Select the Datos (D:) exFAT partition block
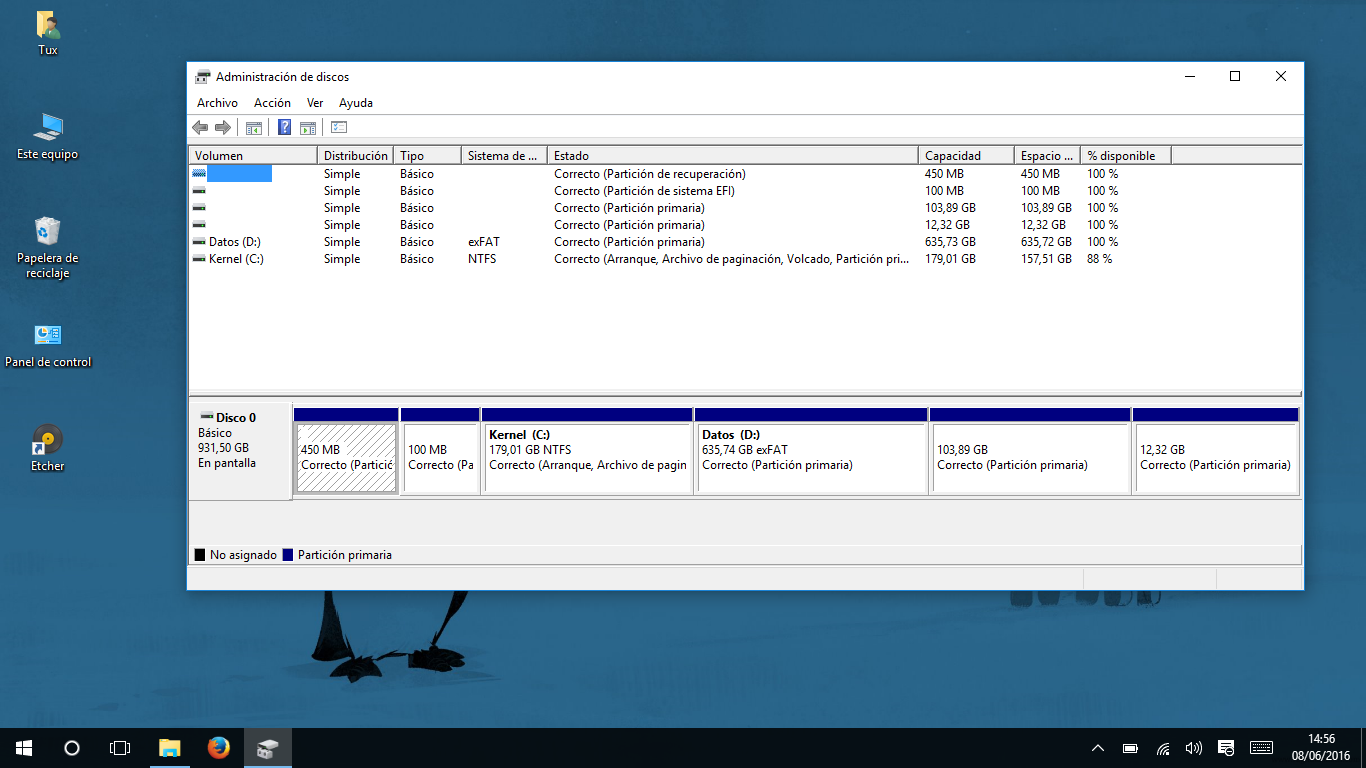The height and width of the screenshot is (768, 1366). click(x=810, y=455)
